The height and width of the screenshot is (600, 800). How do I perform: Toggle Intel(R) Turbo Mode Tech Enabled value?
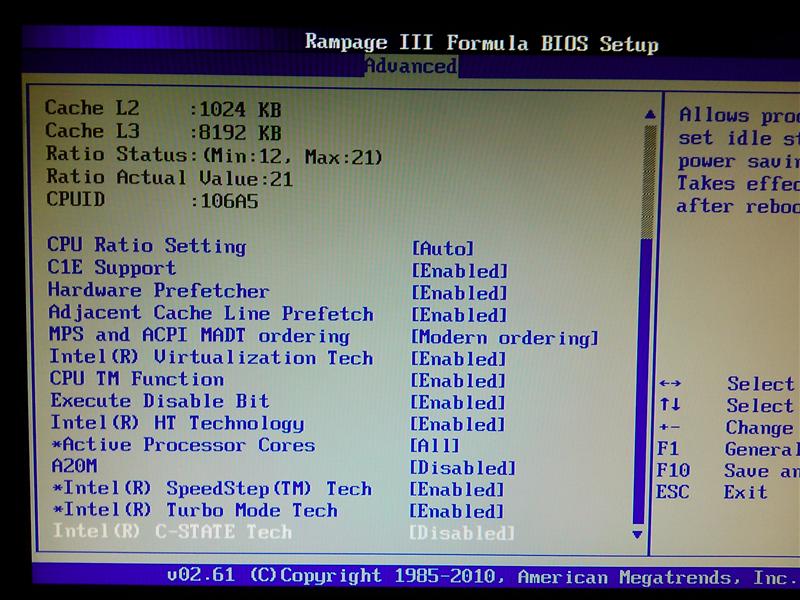click(458, 512)
